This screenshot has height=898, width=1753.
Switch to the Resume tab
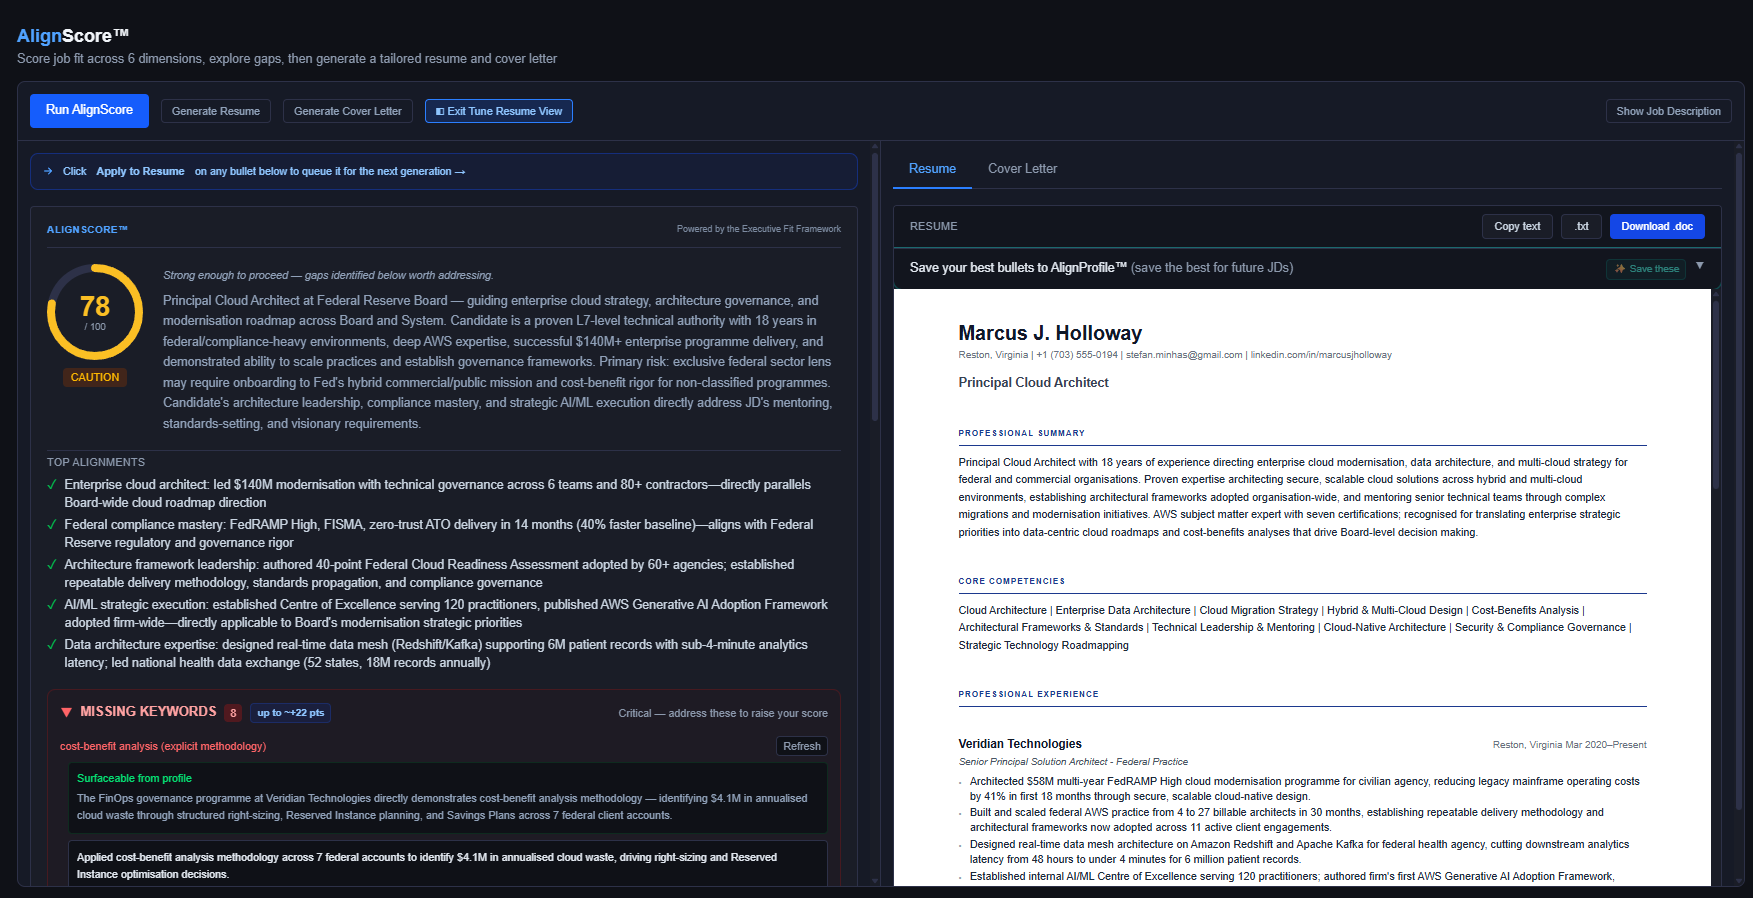point(932,169)
